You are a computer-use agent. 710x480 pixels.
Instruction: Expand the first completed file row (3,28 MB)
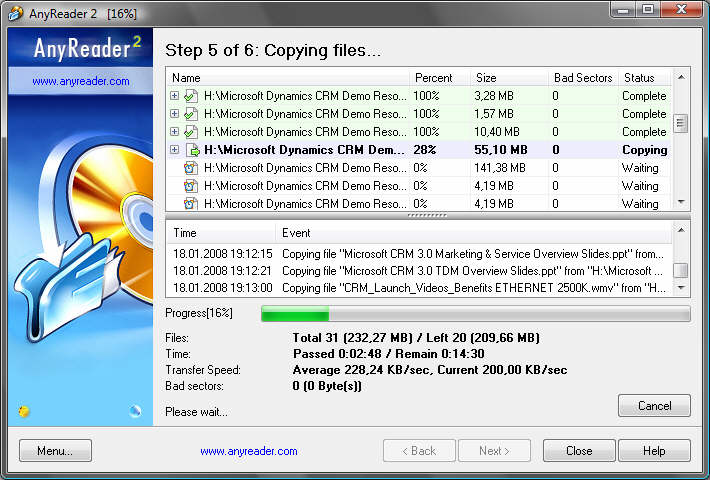click(174, 96)
